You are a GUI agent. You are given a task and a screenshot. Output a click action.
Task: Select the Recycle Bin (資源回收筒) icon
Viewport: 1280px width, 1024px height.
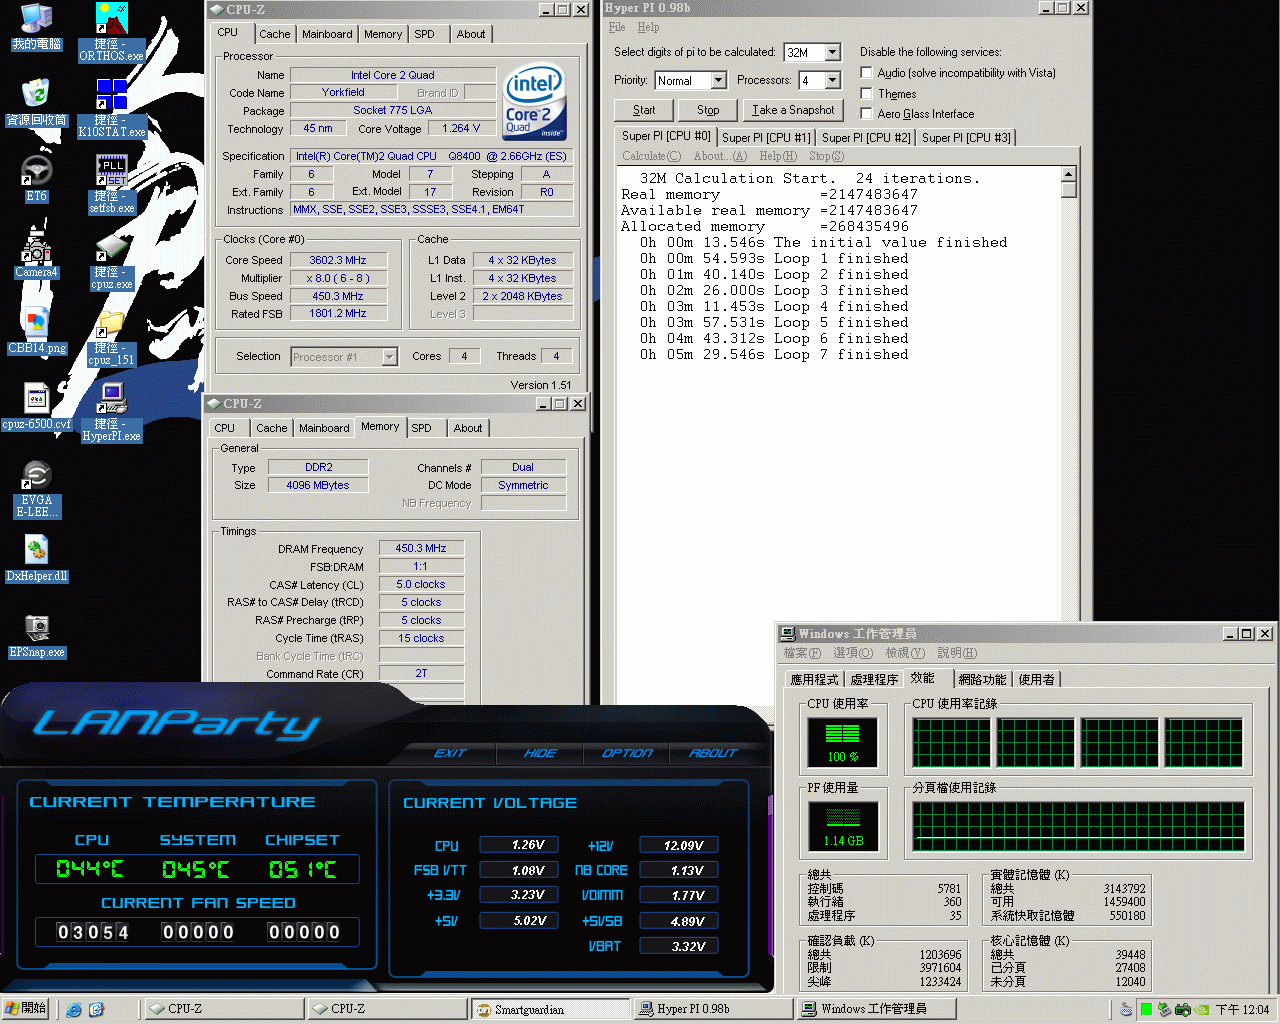pos(36,102)
